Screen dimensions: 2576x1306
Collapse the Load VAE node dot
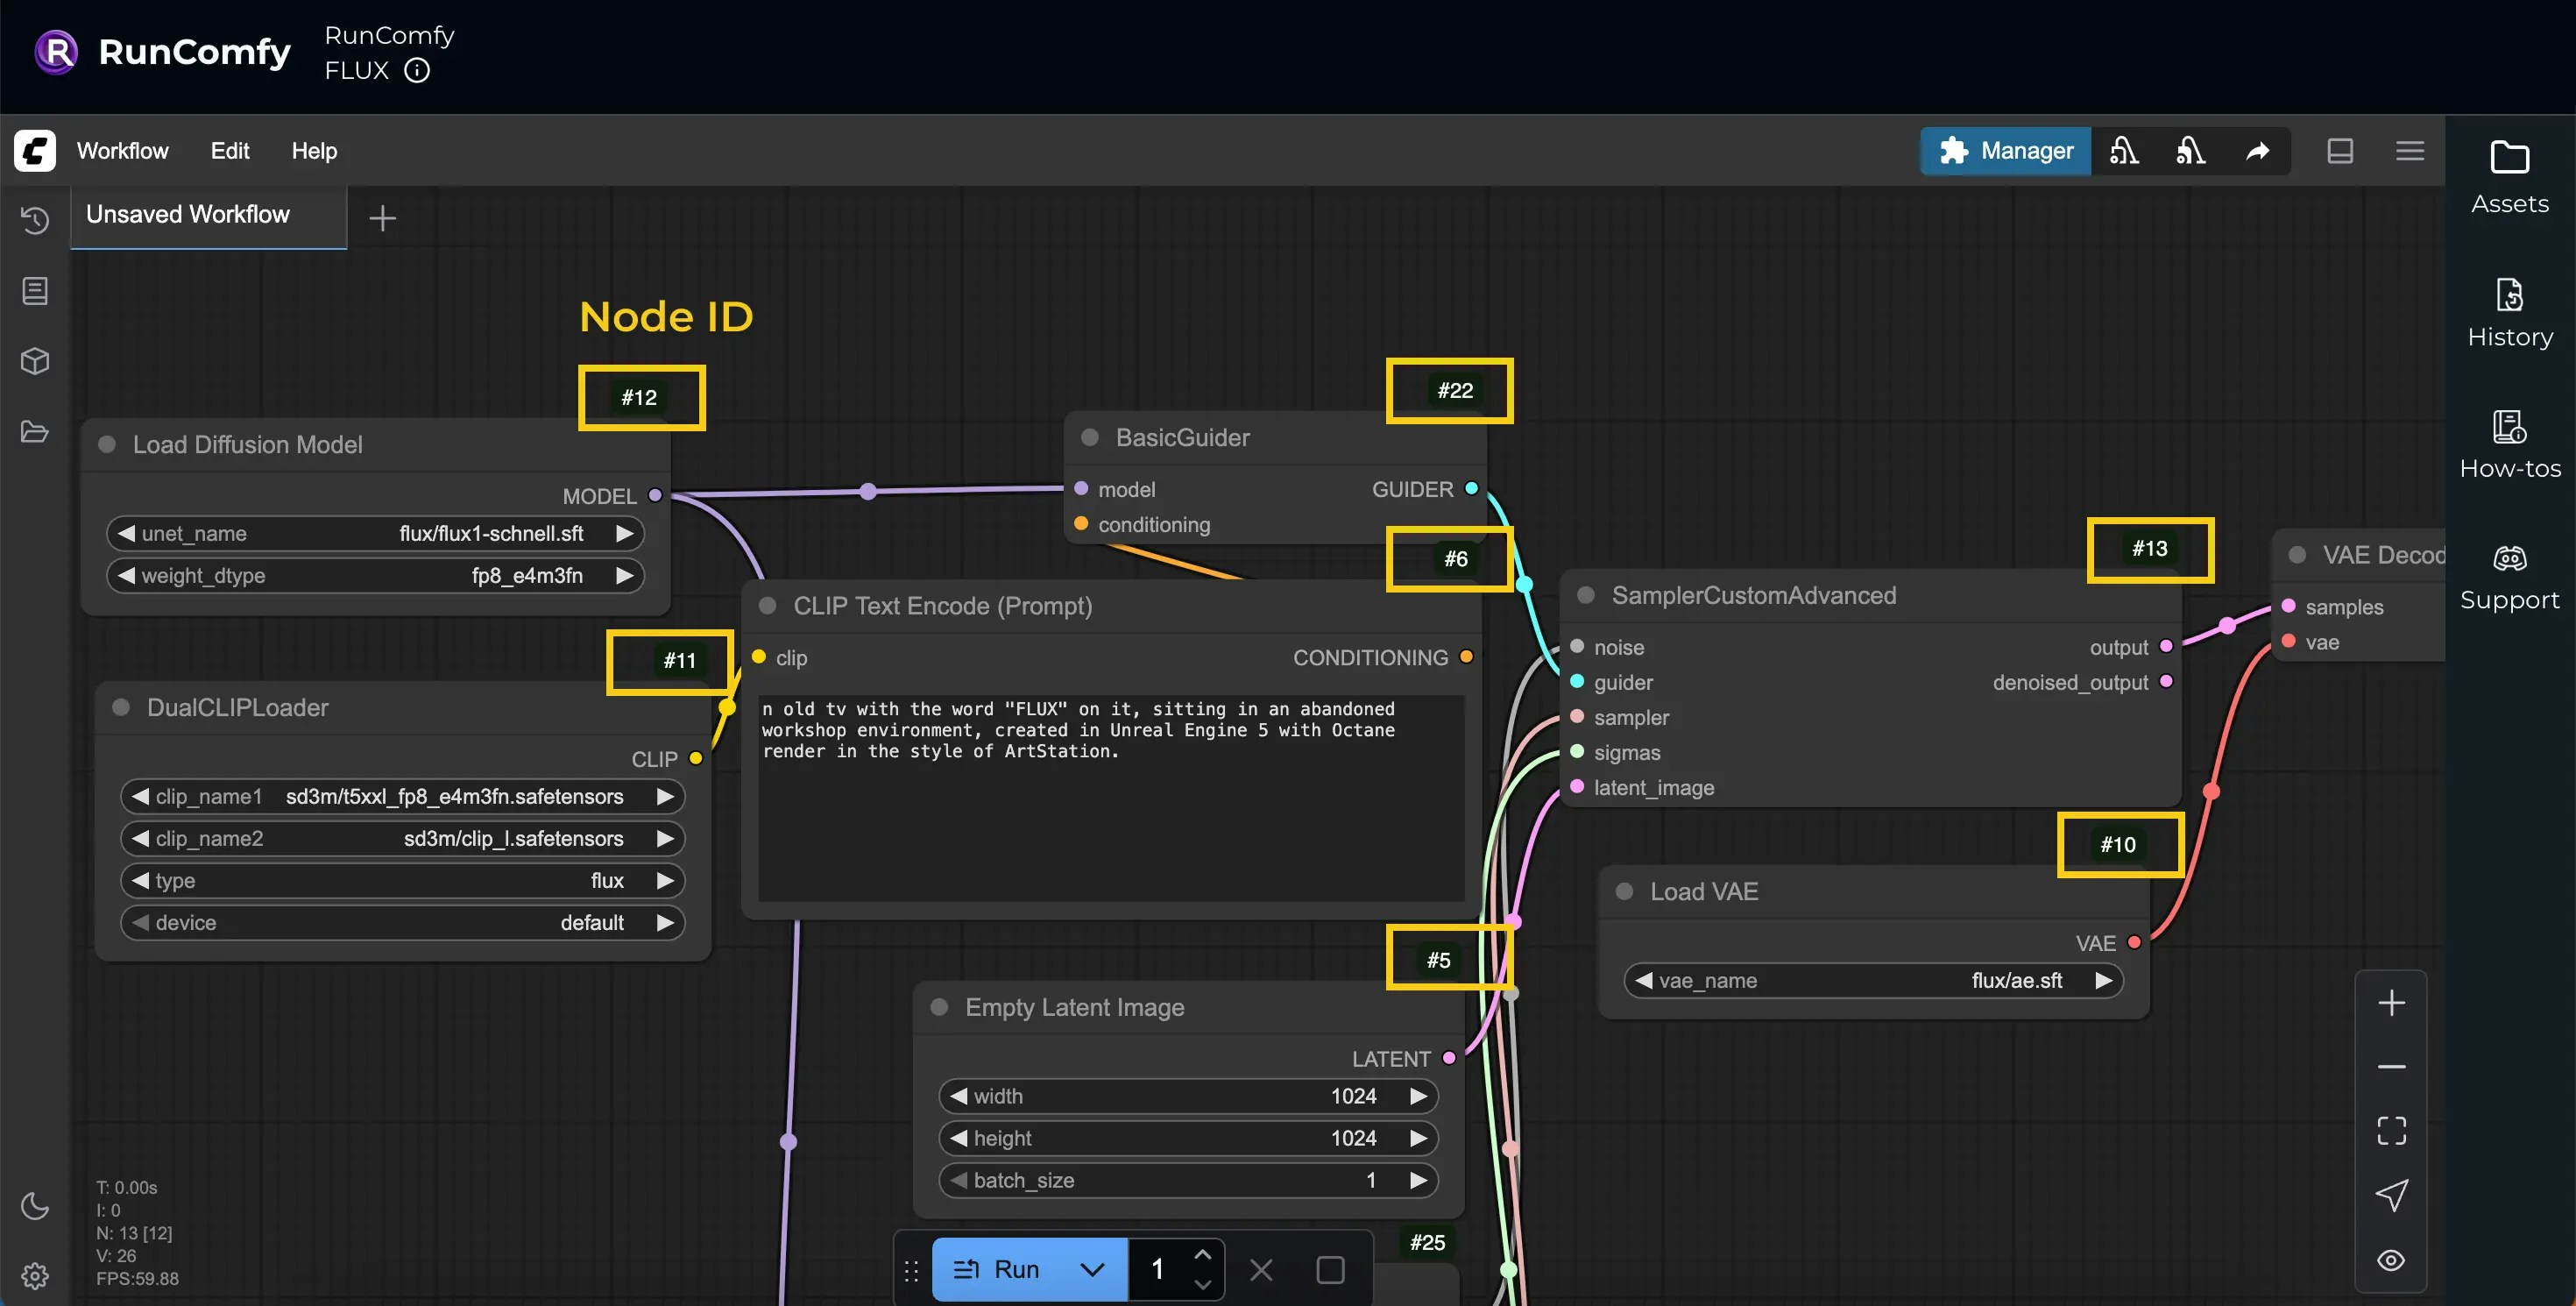point(1624,892)
